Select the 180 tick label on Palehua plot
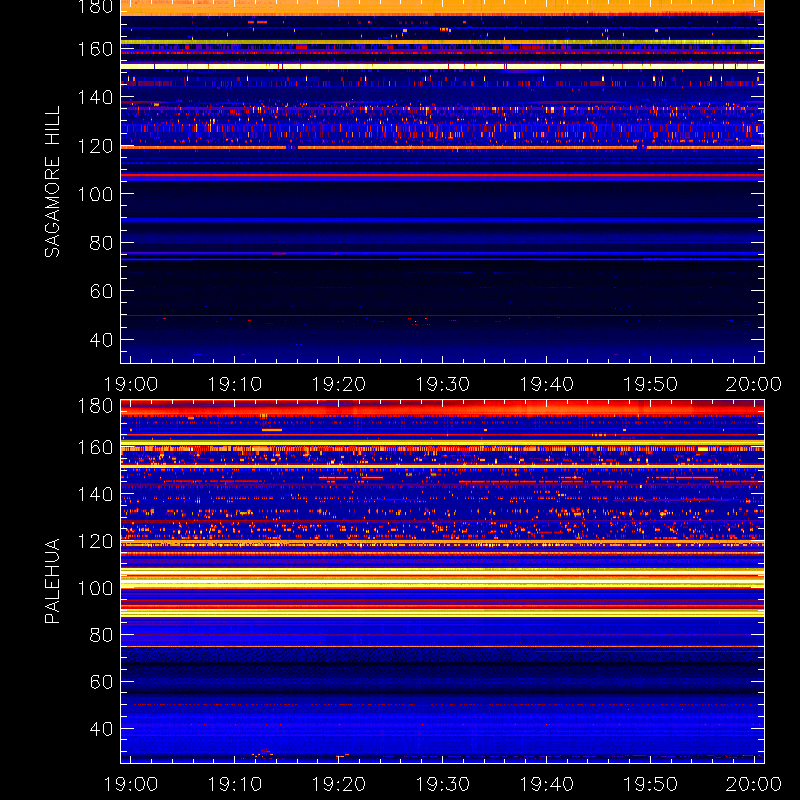The width and height of the screenshot is (800, 800). [x=95, y=406]
